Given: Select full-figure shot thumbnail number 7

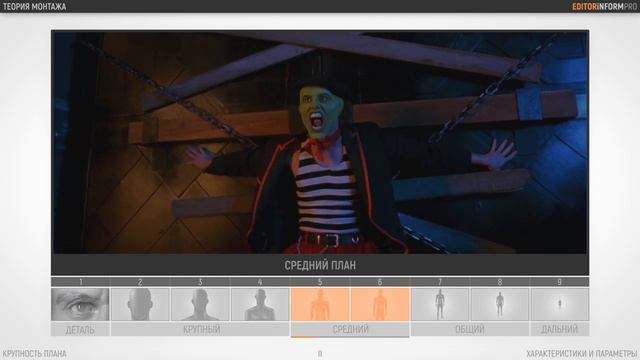Looking at the screenshot, I should [x=440, y=304].
